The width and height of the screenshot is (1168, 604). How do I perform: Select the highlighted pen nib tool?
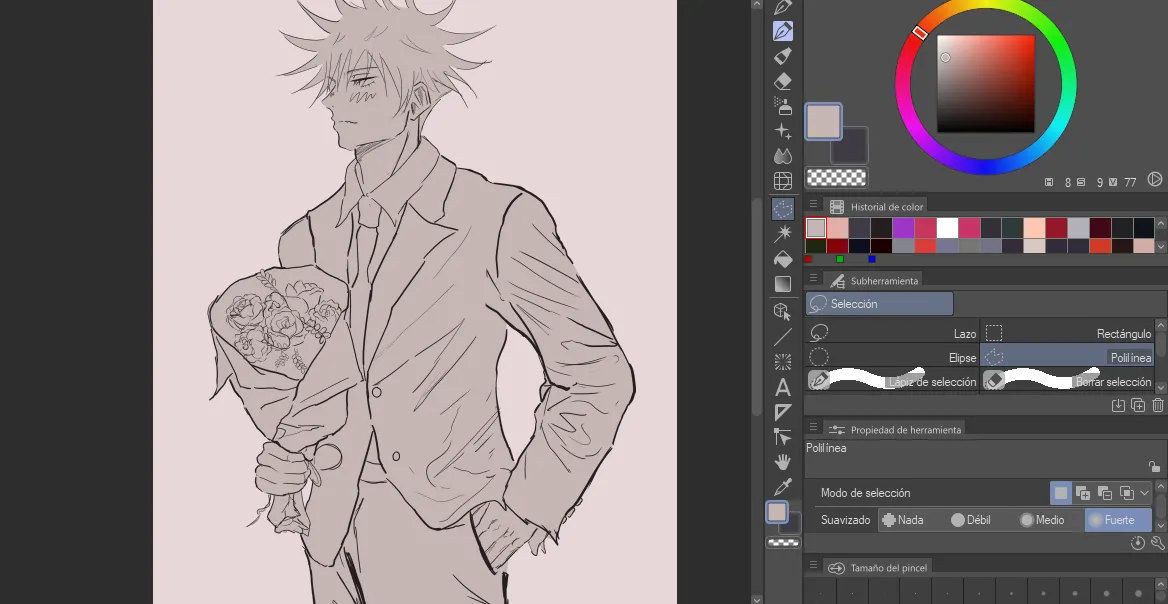(x=783, y=31)
